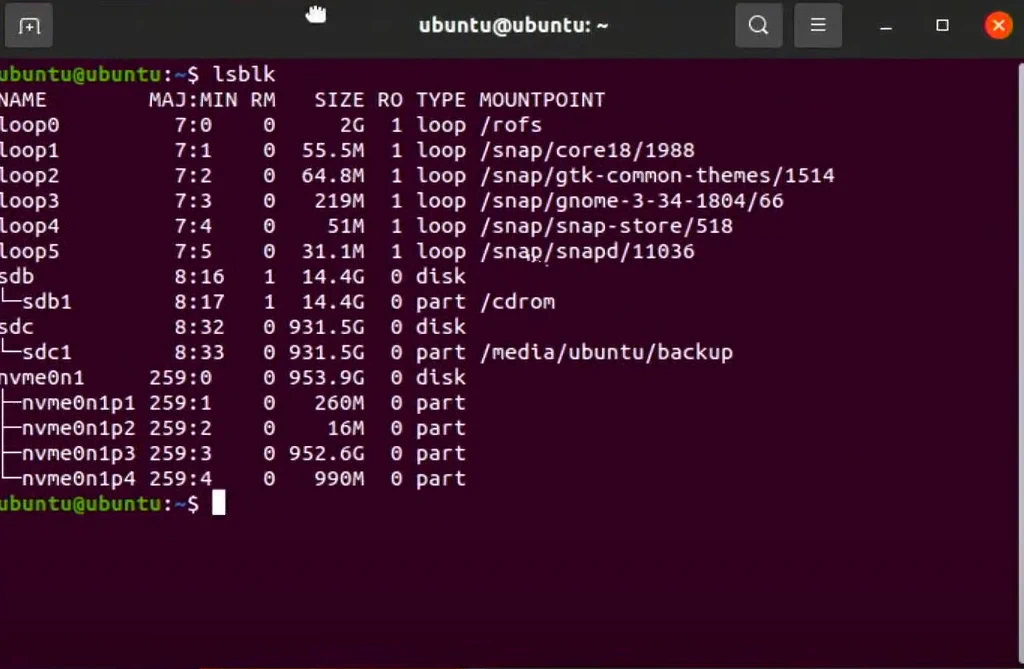Click the TYPE column header
This screenshot has width=1024, height=669.
[441, 100]
